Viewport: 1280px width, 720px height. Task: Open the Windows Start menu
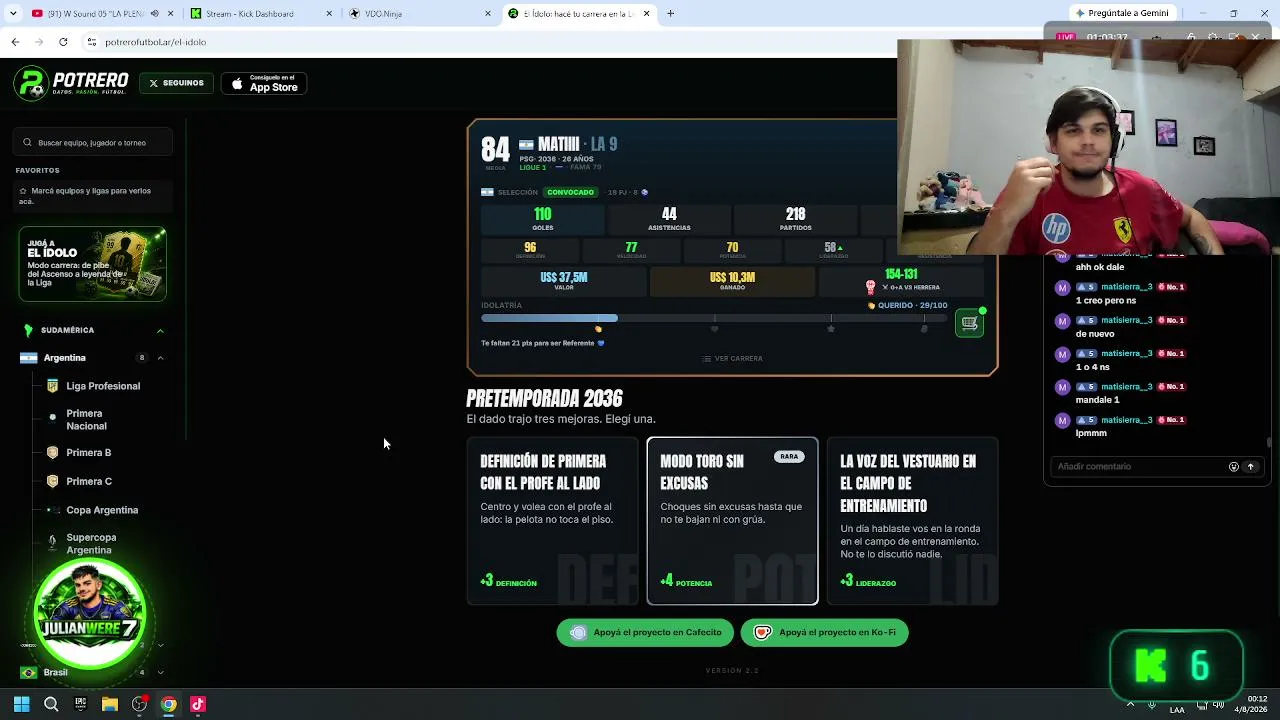point(21,704)
